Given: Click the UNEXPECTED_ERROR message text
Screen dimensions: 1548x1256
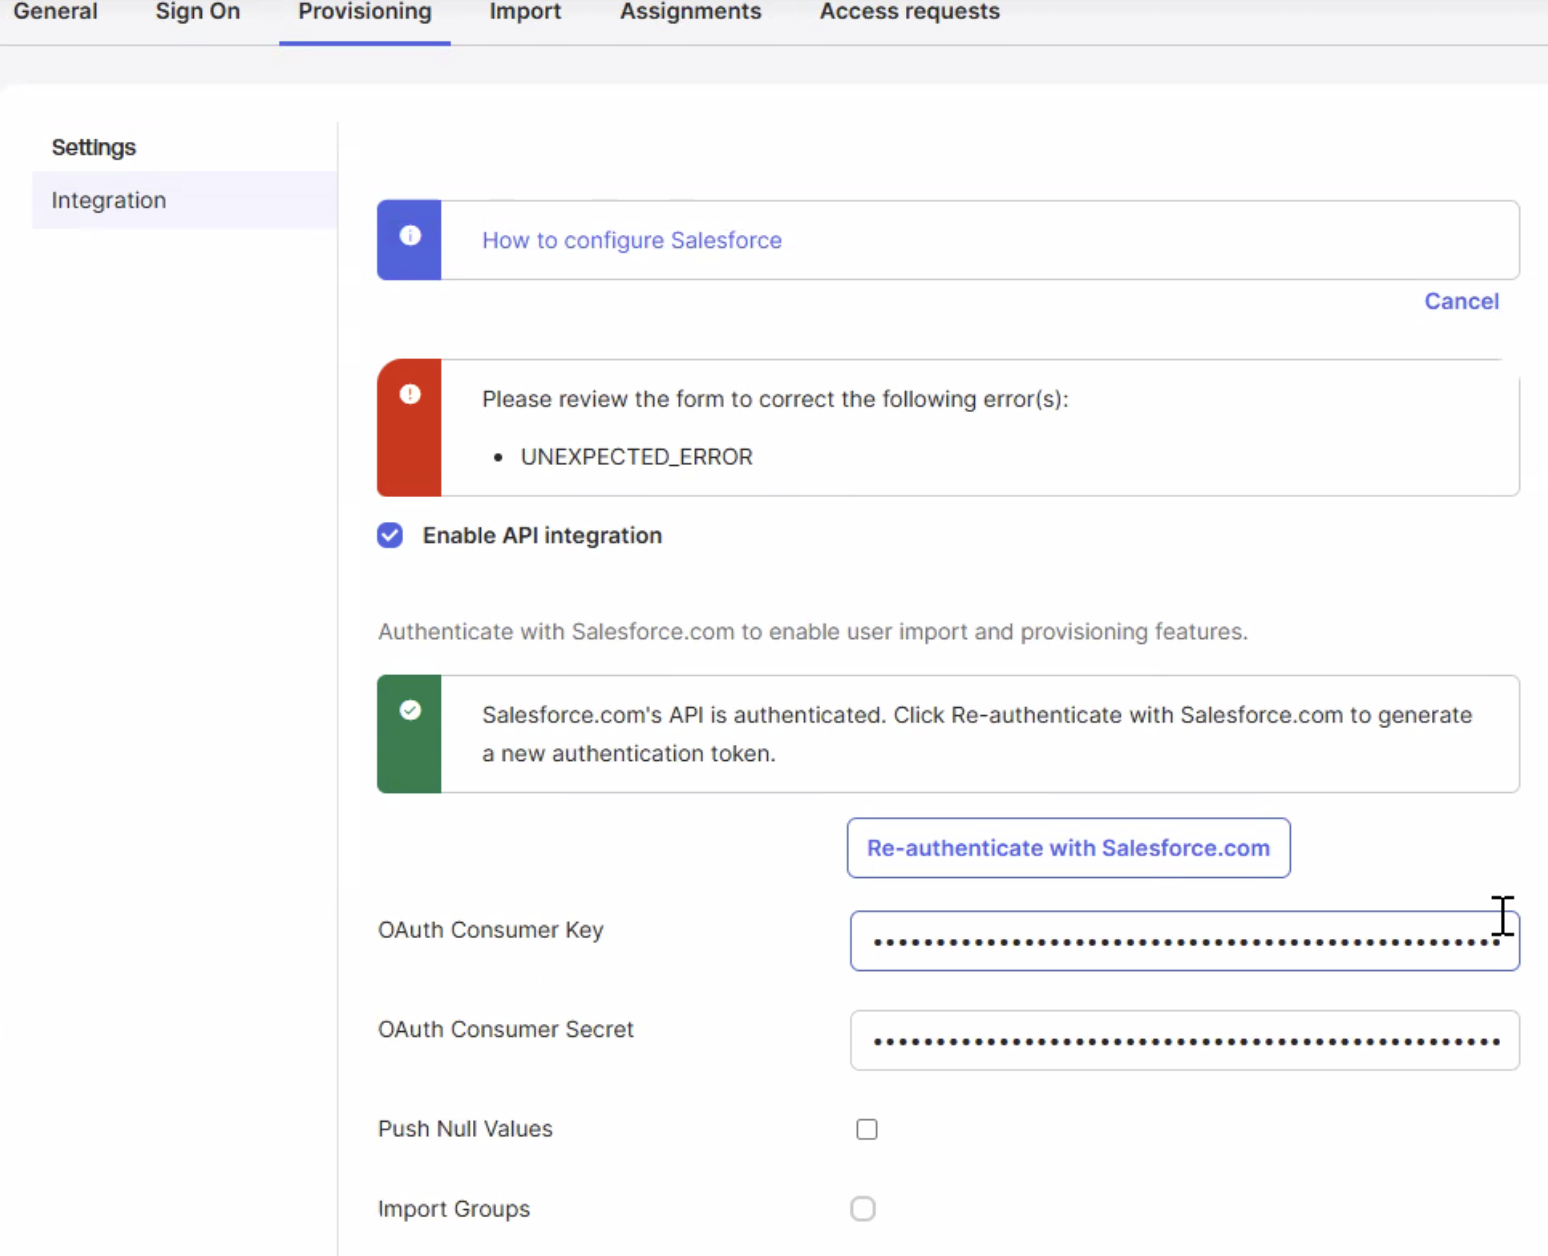Looking at the screenshot, I should (636, 457).
